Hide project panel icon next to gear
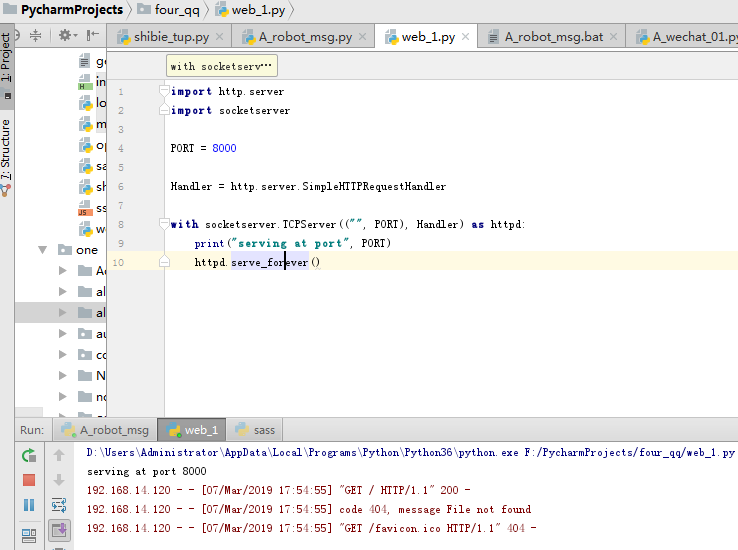 pos(92,35)
